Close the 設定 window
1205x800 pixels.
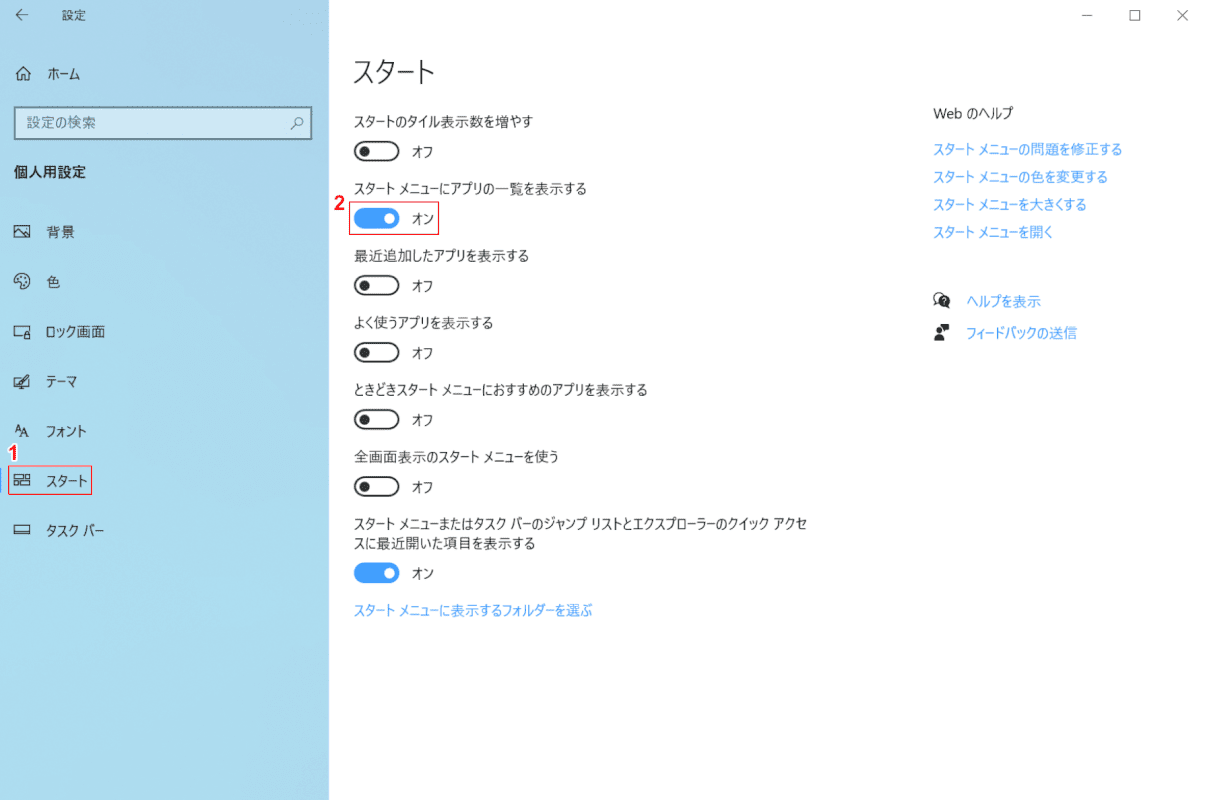coord(1182,15)
